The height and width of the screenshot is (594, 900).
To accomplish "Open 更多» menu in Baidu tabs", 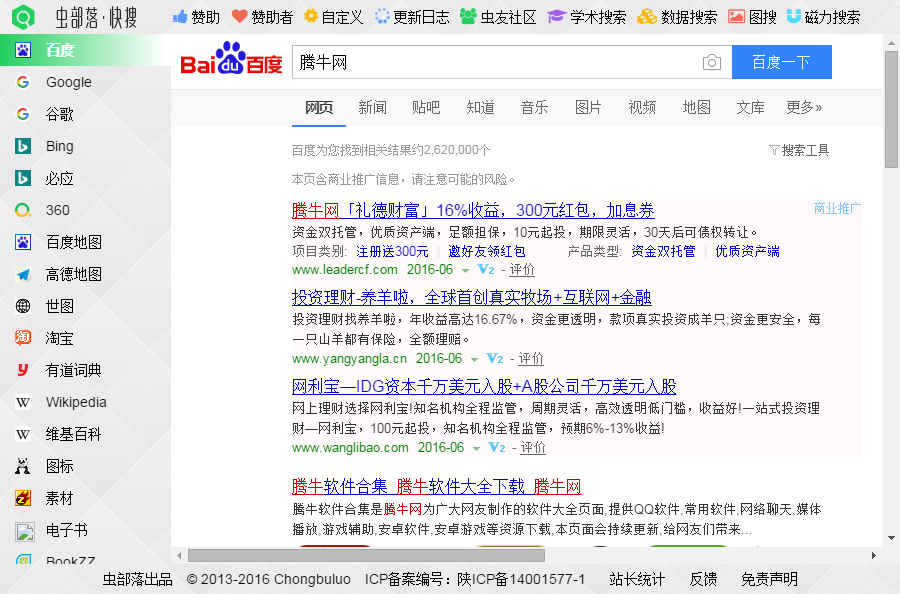I will pos(804,107).
